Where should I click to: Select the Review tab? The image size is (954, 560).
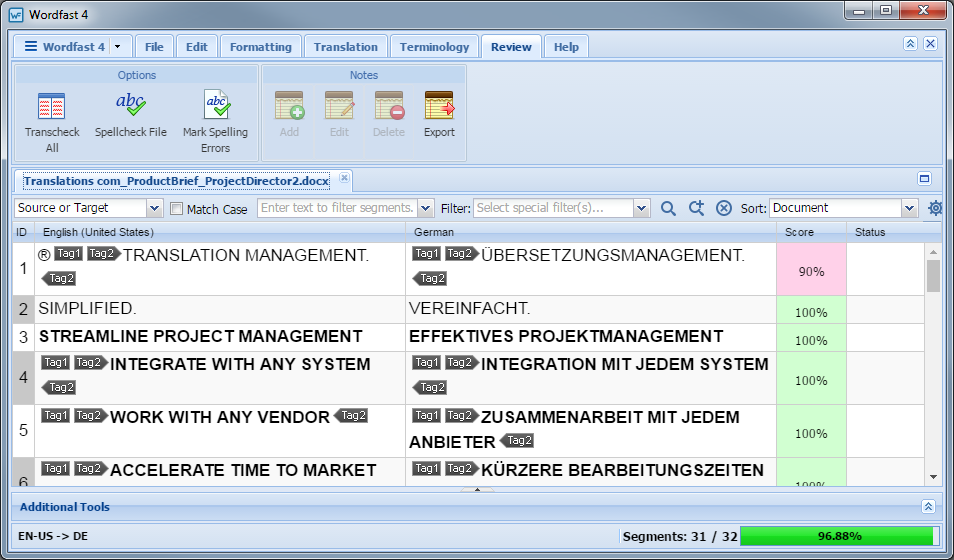point(511,47)
